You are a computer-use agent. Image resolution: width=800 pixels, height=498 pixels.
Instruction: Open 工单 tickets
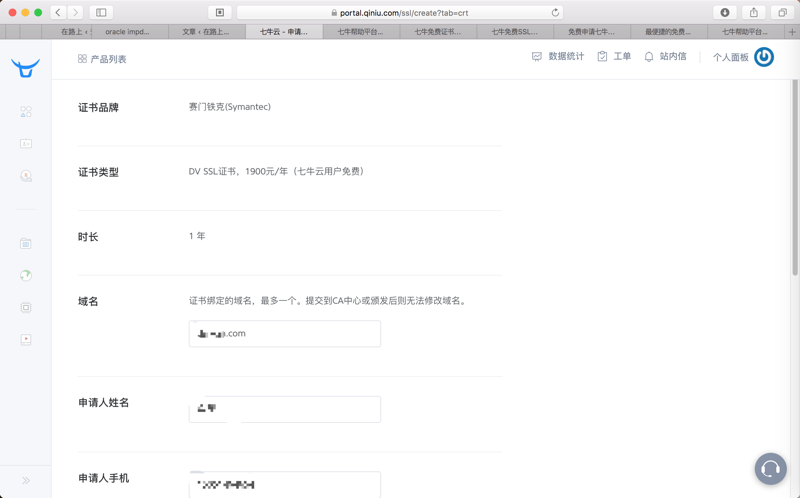614,56
